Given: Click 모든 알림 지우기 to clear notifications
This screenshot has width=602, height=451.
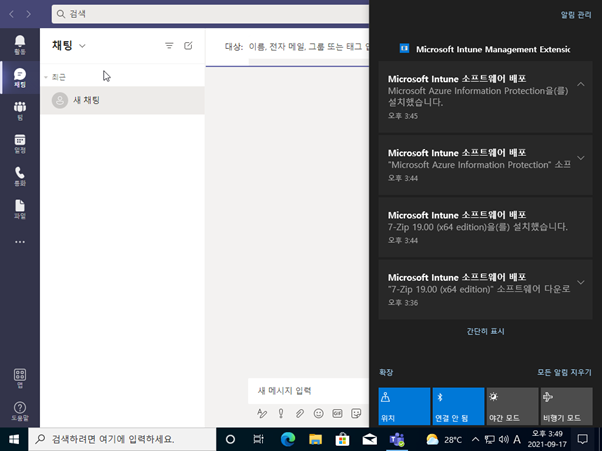Looking at the screenshot, I should tap(564, 372).
